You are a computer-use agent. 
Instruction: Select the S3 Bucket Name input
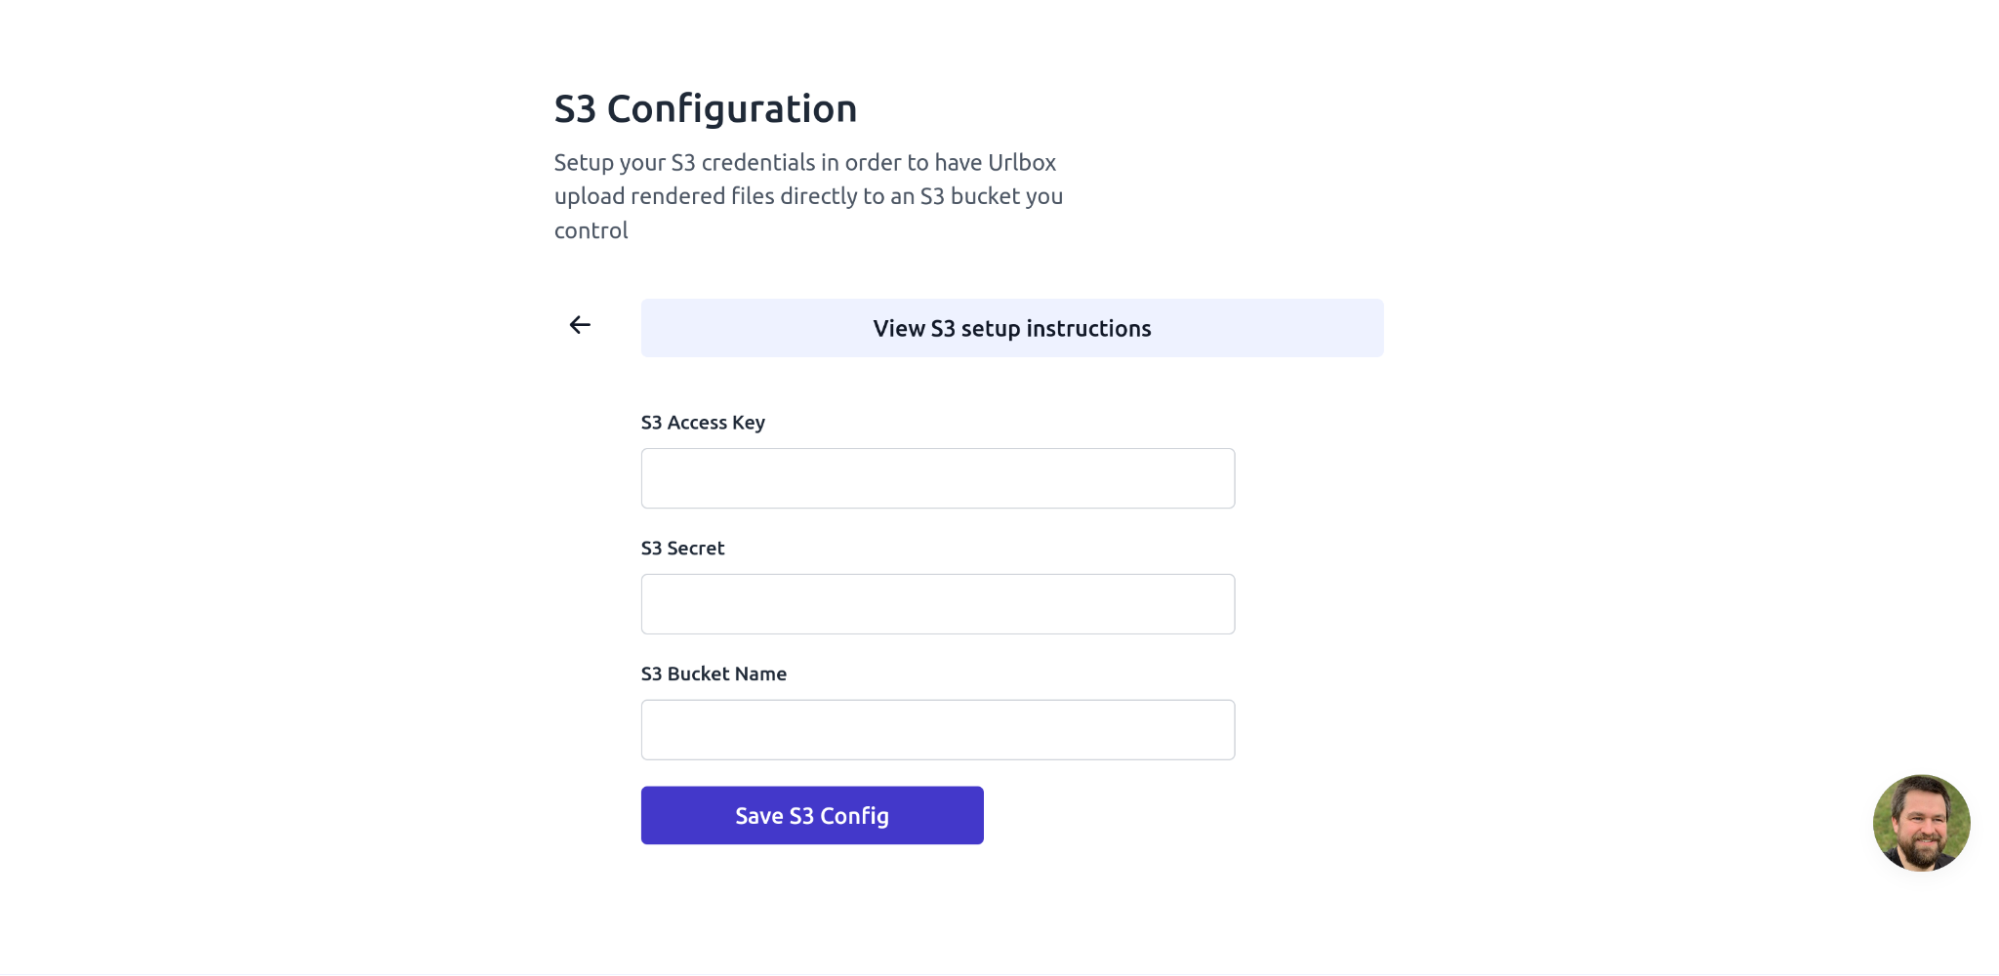(x=937, y=730)
